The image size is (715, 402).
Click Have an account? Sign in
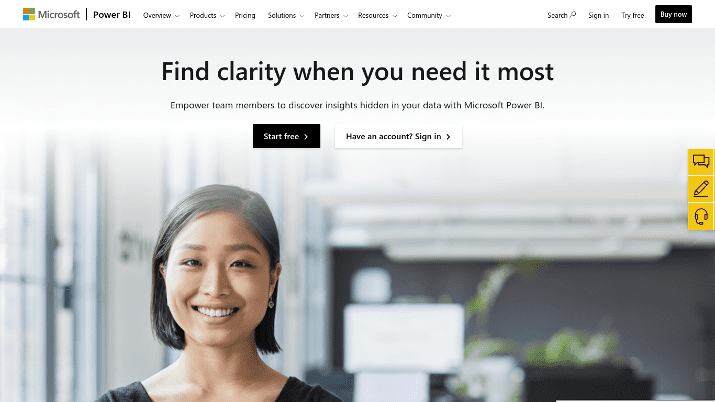(x=398, y=136)
